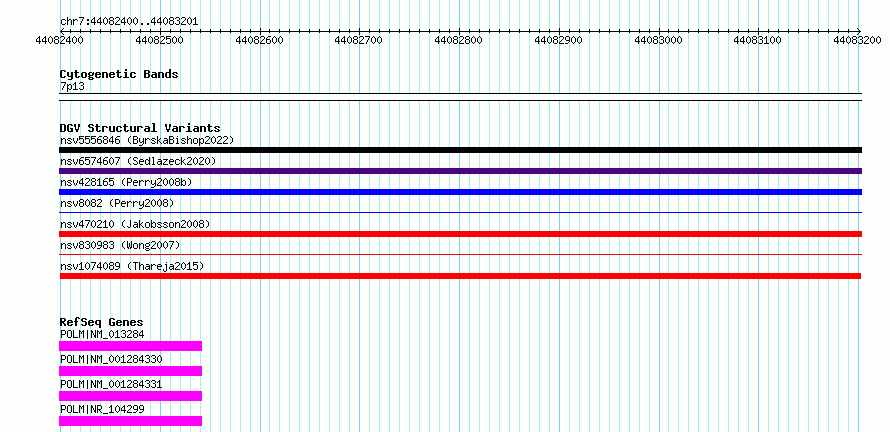This screenshot has height=432, width=890.
Task: Select the 44082900 ruler tick label
Action: pos(559,40)
